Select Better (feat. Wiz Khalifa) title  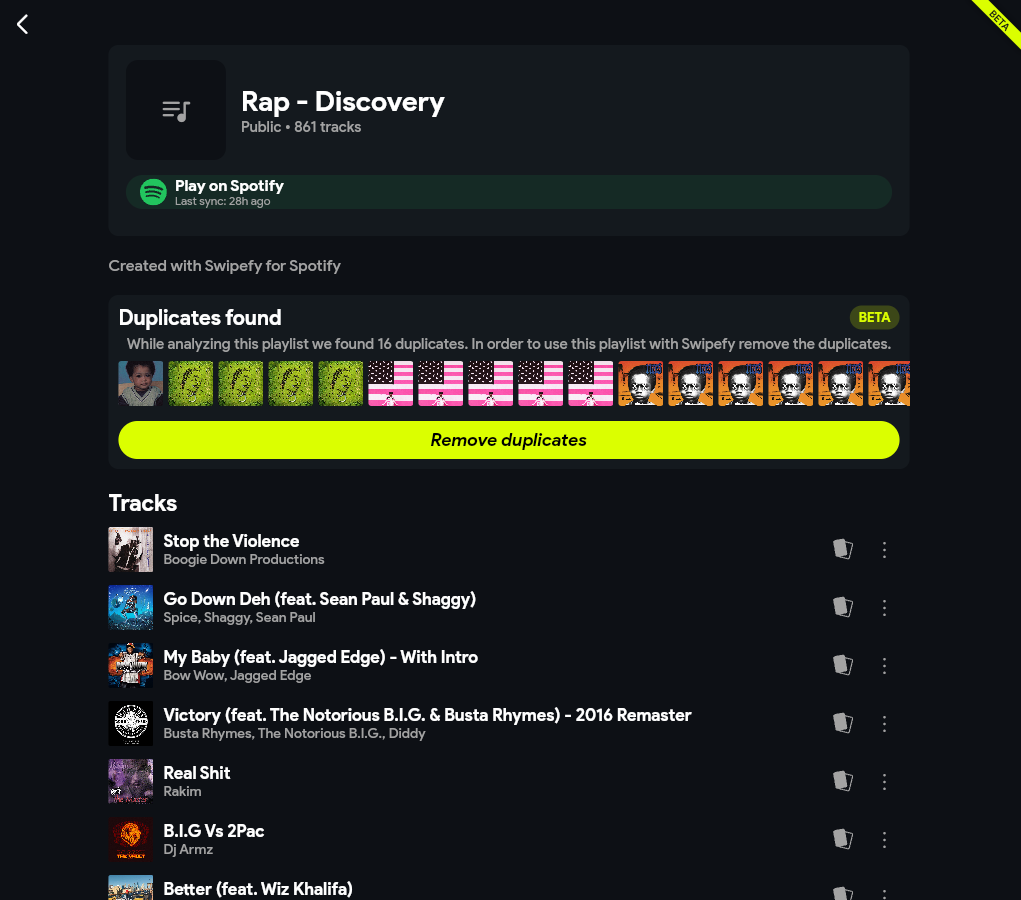tap(258, 889)
